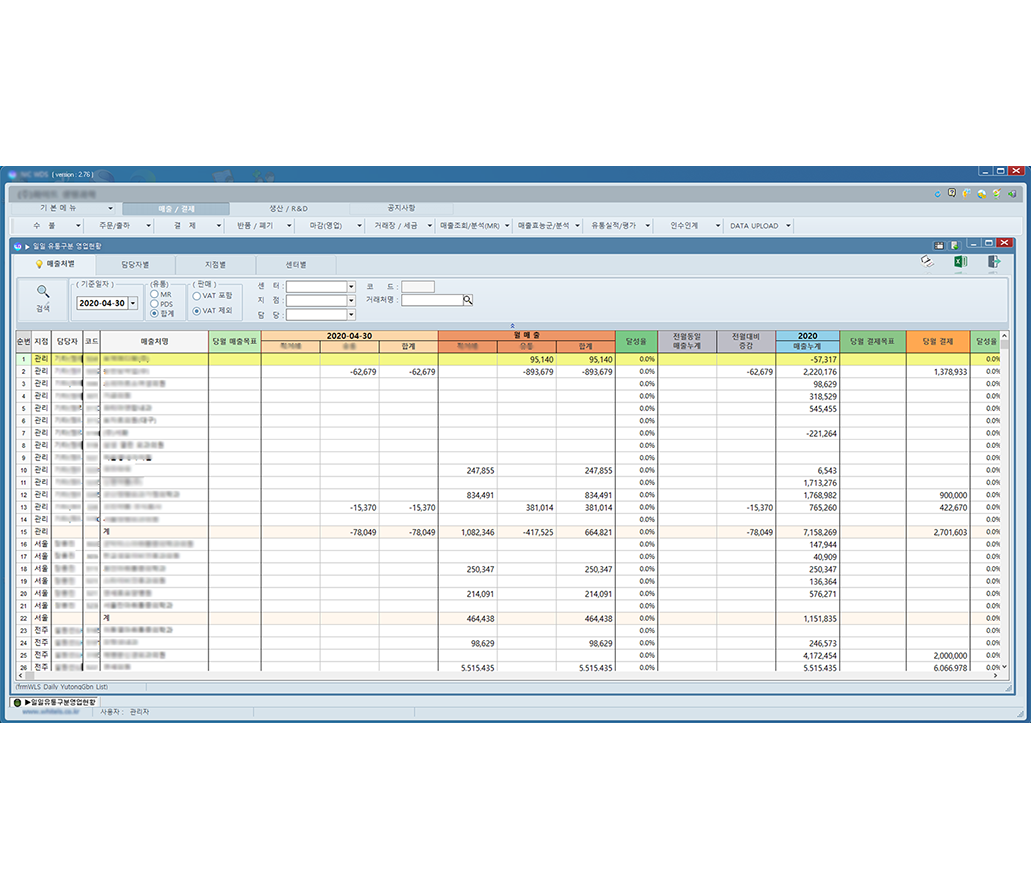Open the 생산 / R&D menu tab
The image size is (1031, 889).
click(288, 208)
